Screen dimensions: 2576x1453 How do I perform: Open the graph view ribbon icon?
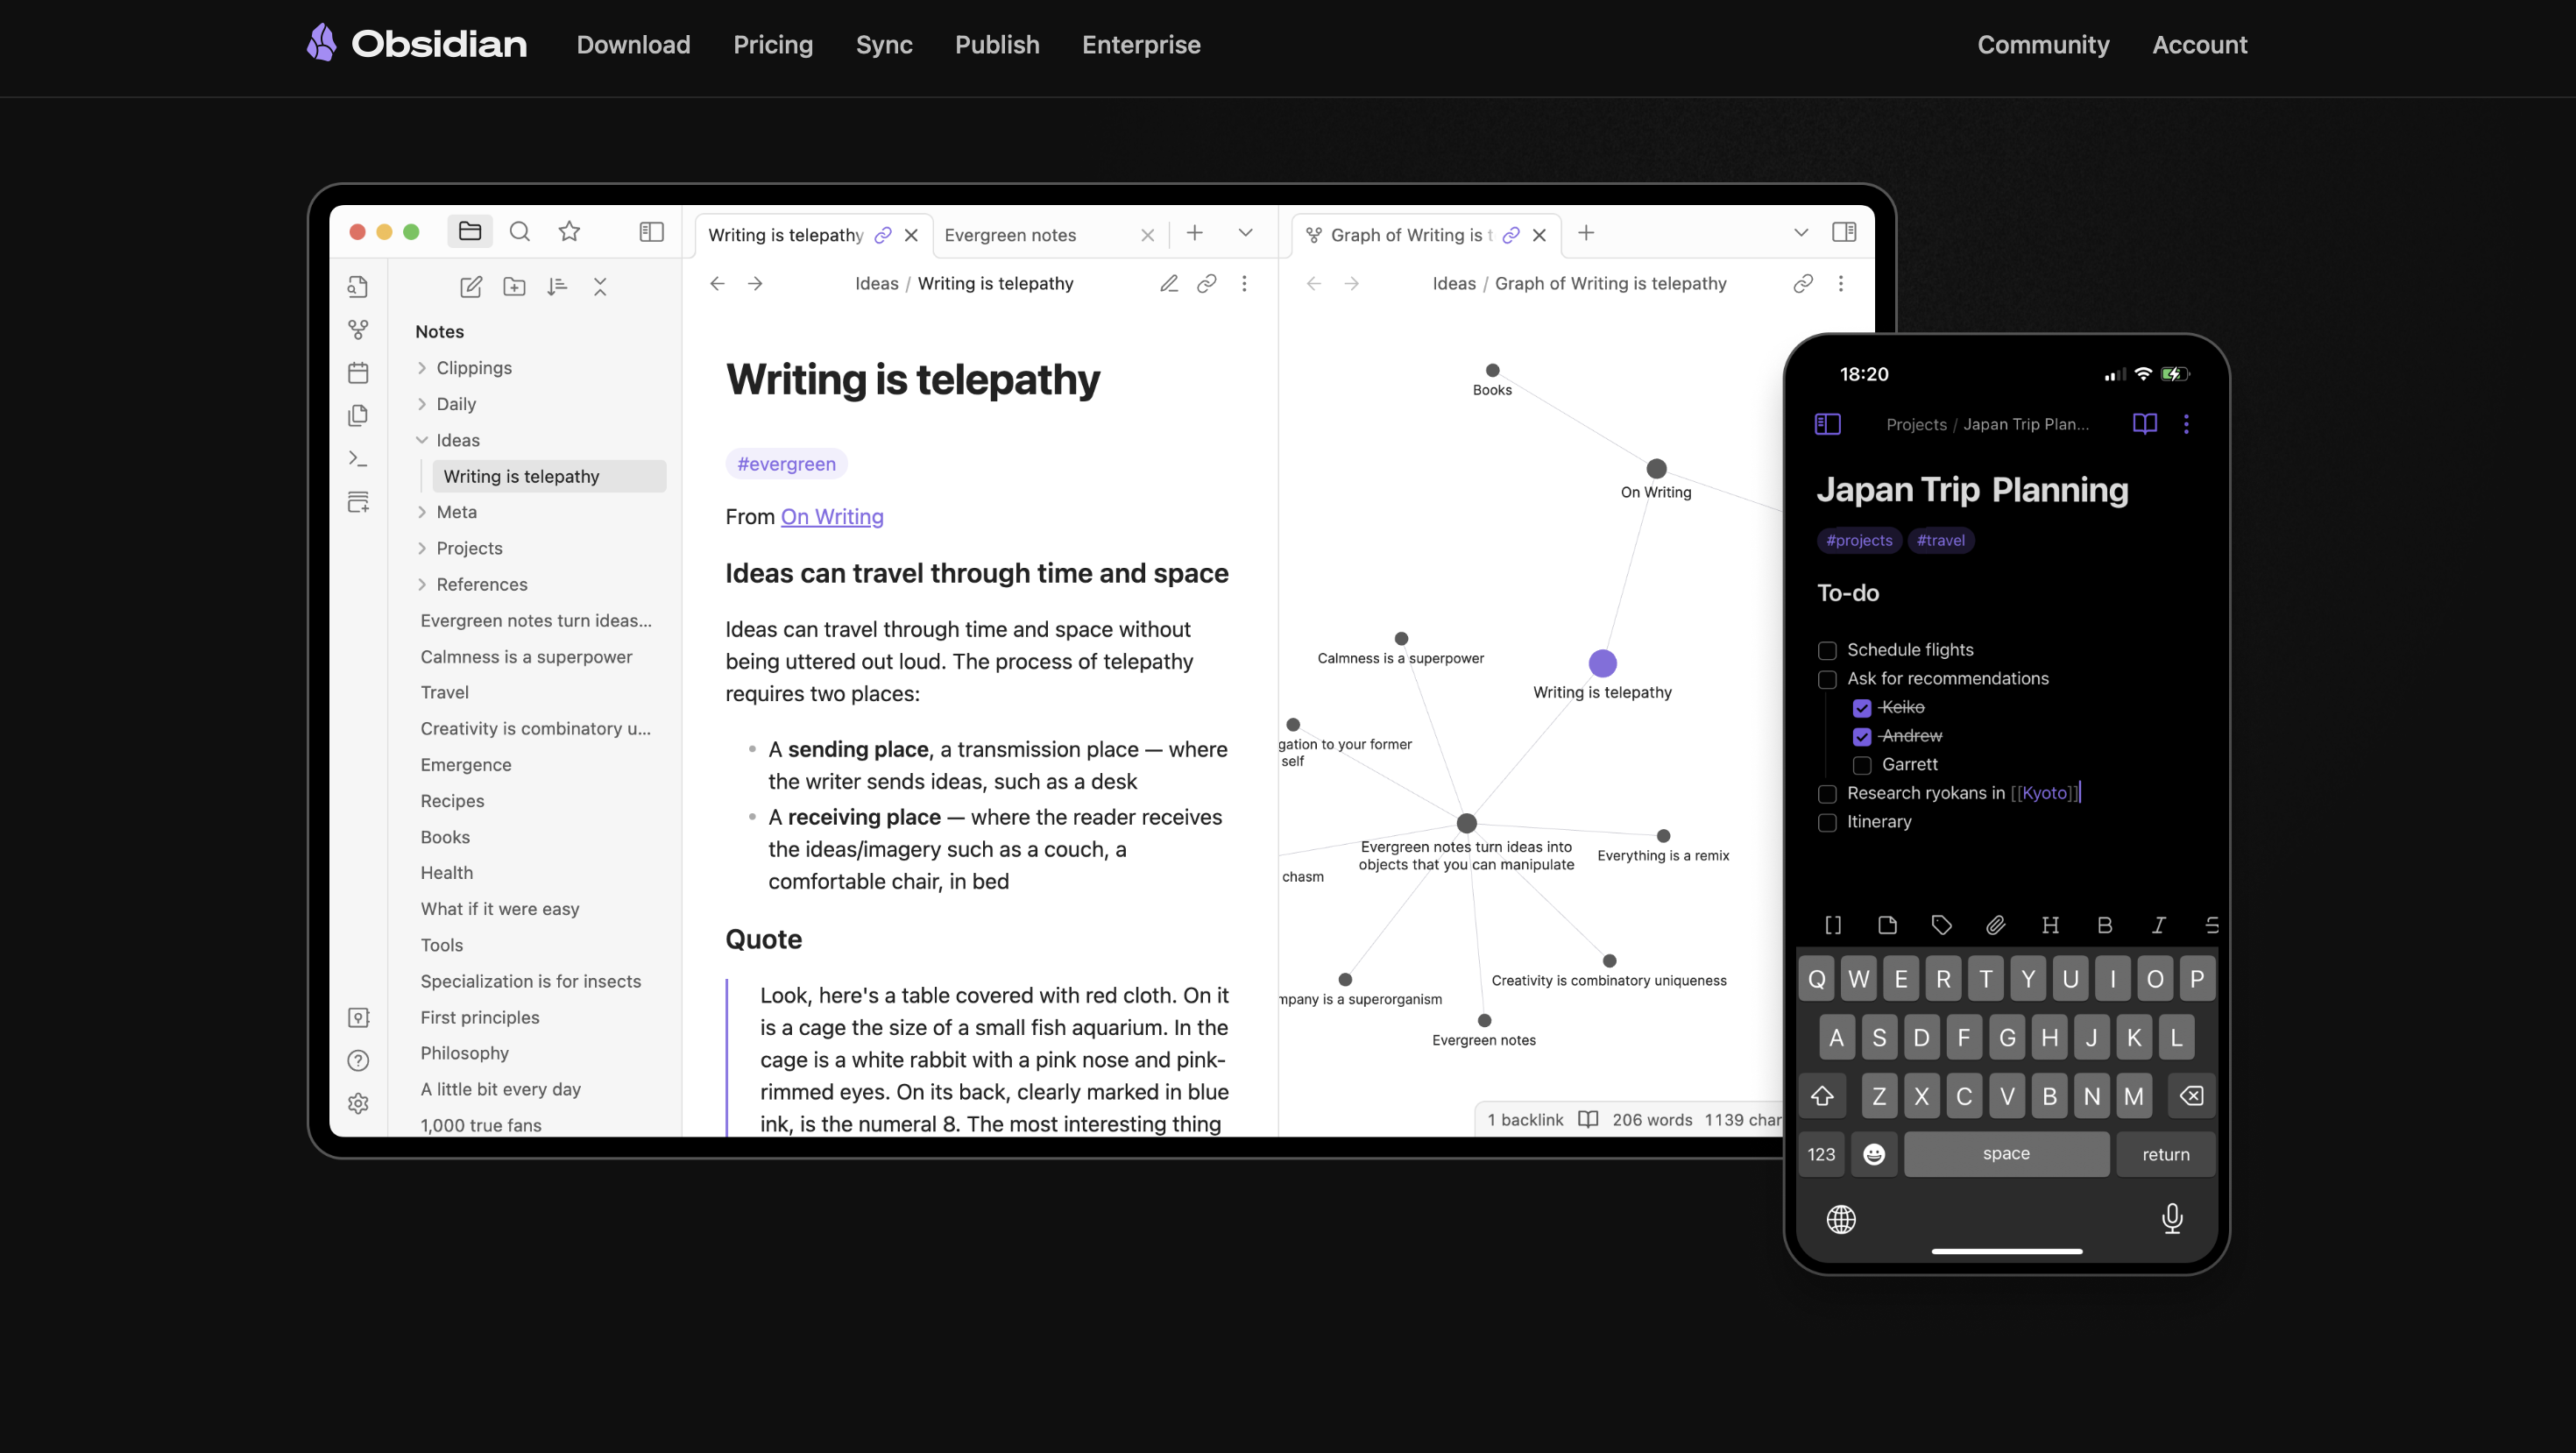click(358, 329)
